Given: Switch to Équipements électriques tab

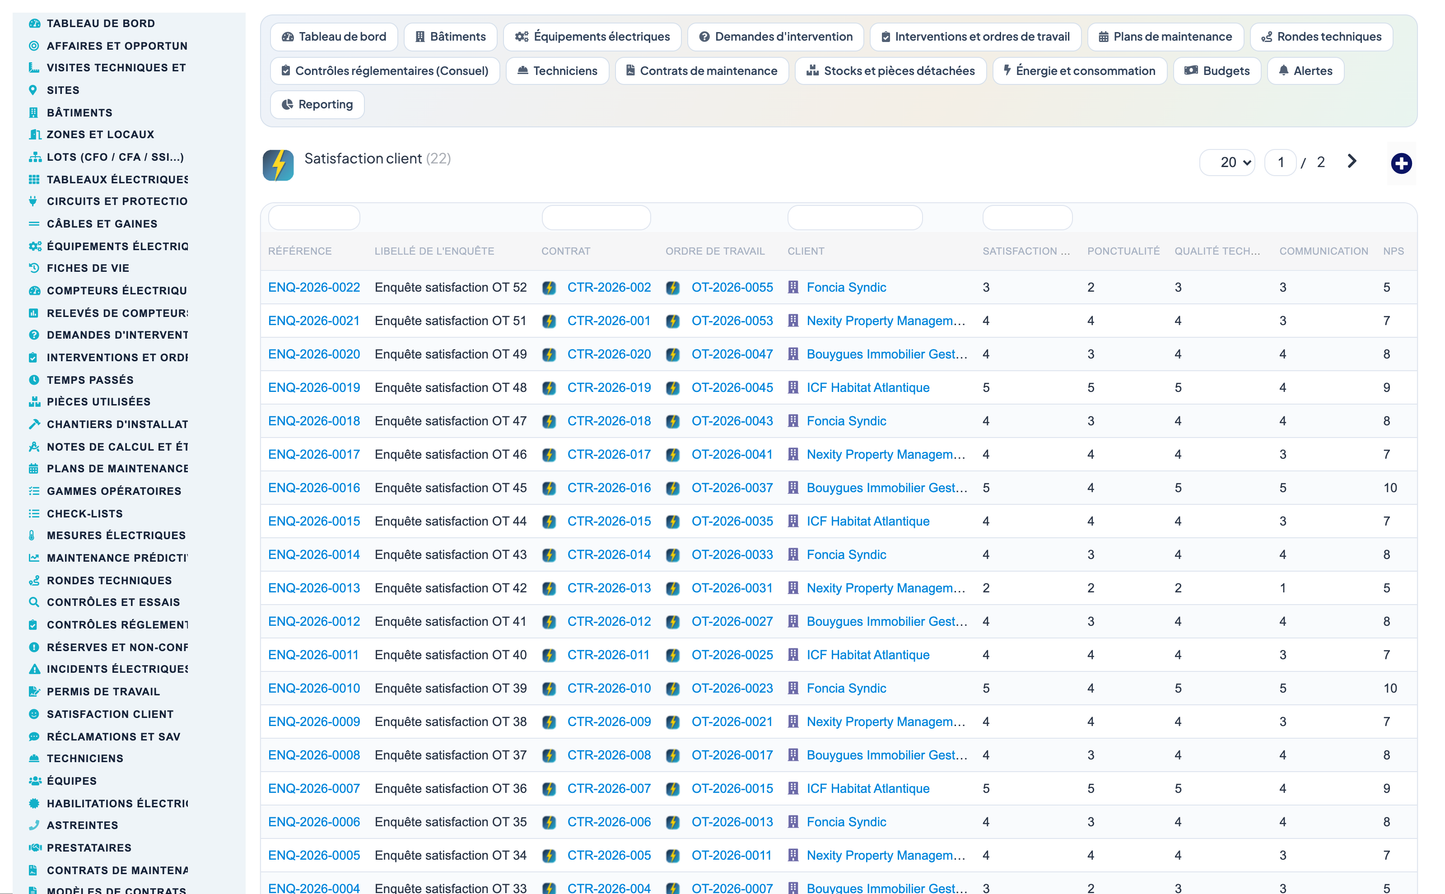Looking at the screenshot, I should 592,37.
